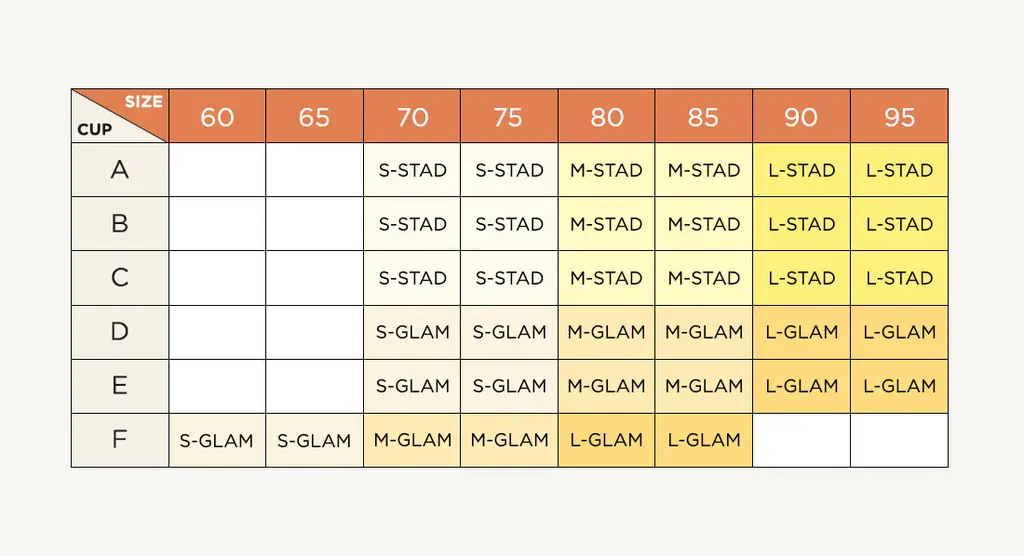Click L-GLAM cell for cup F, size 85
This screenshot has width=1024, height=556.
point(704,440)
